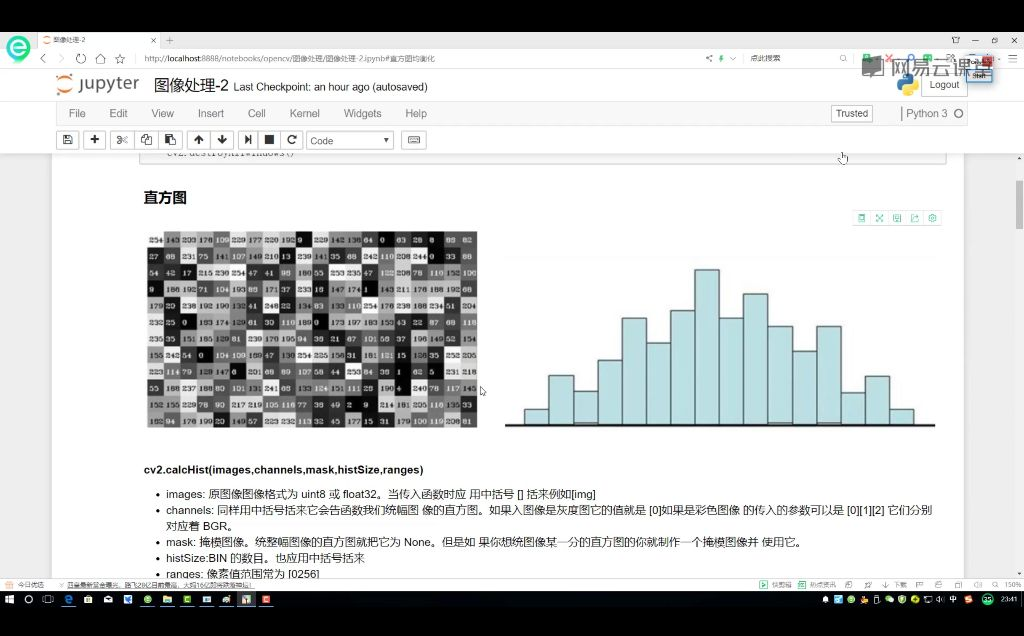This screenshot has width=1024, height=636.
Task: Move selected cell down arrow
Action: point(222,140)
